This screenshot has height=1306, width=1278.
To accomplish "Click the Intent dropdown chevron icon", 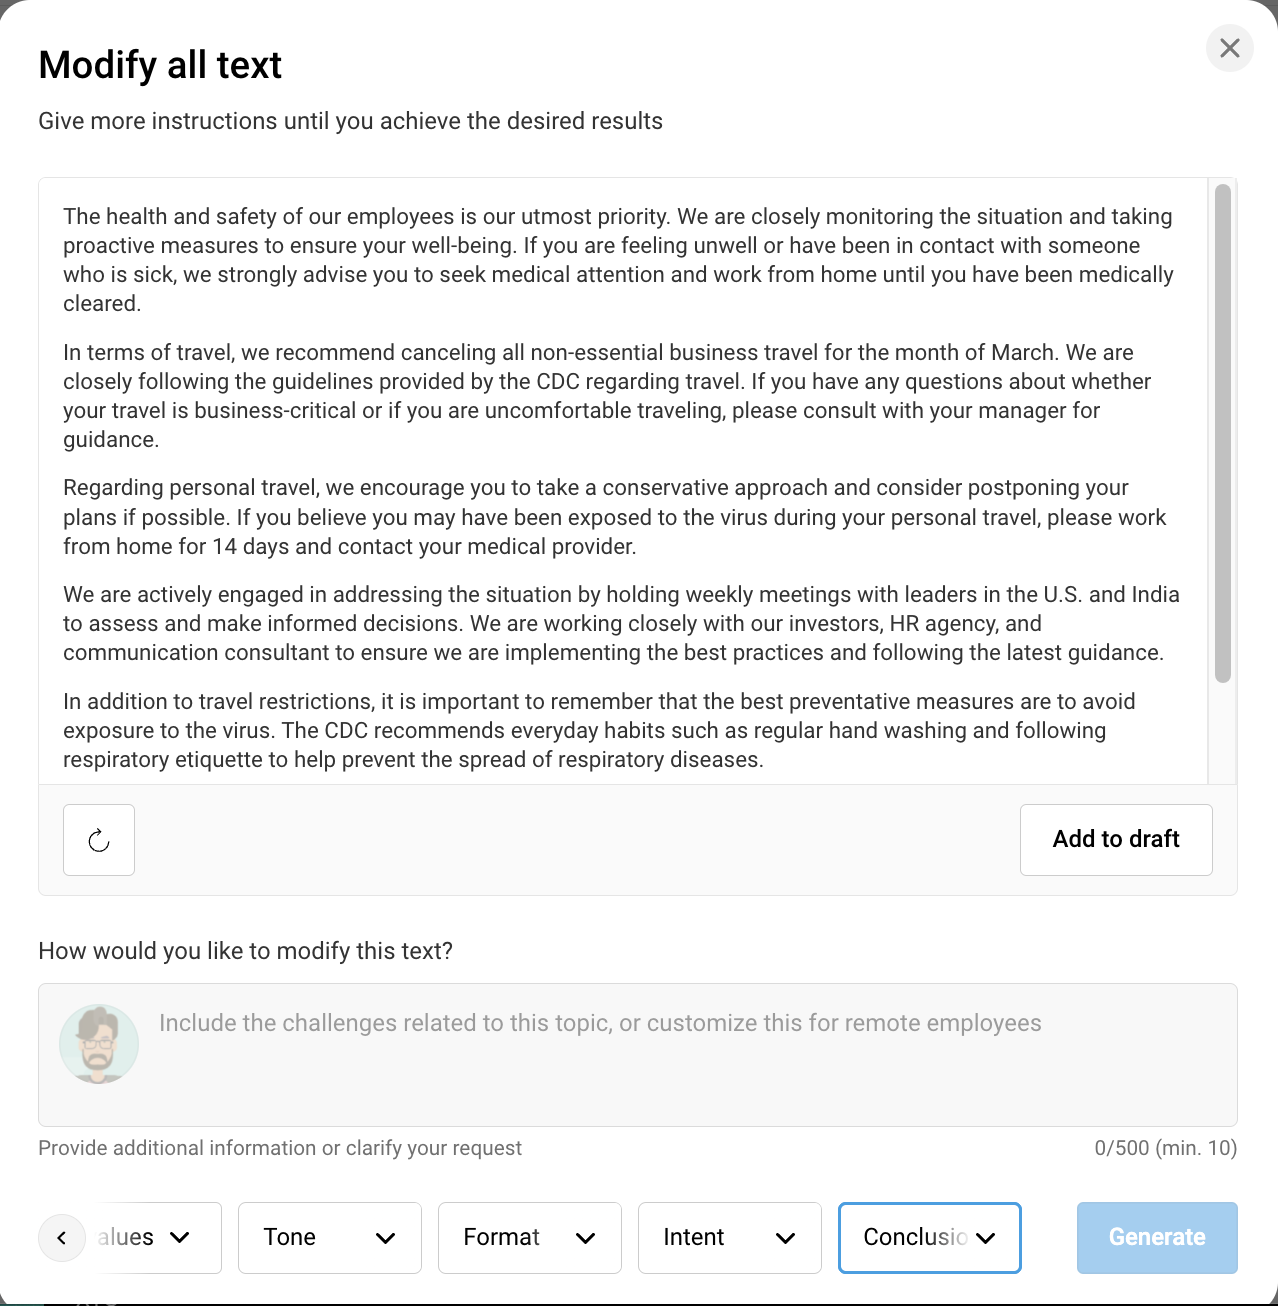I will pos(787,1238).
